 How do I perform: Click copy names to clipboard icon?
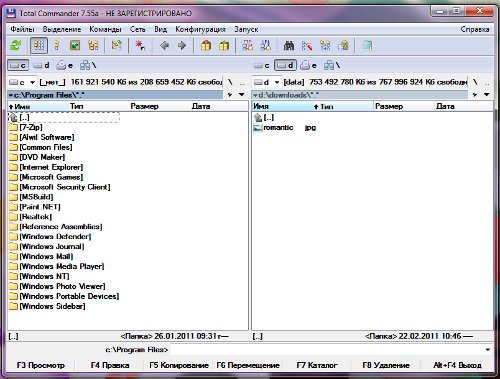[x=343, y=45]
